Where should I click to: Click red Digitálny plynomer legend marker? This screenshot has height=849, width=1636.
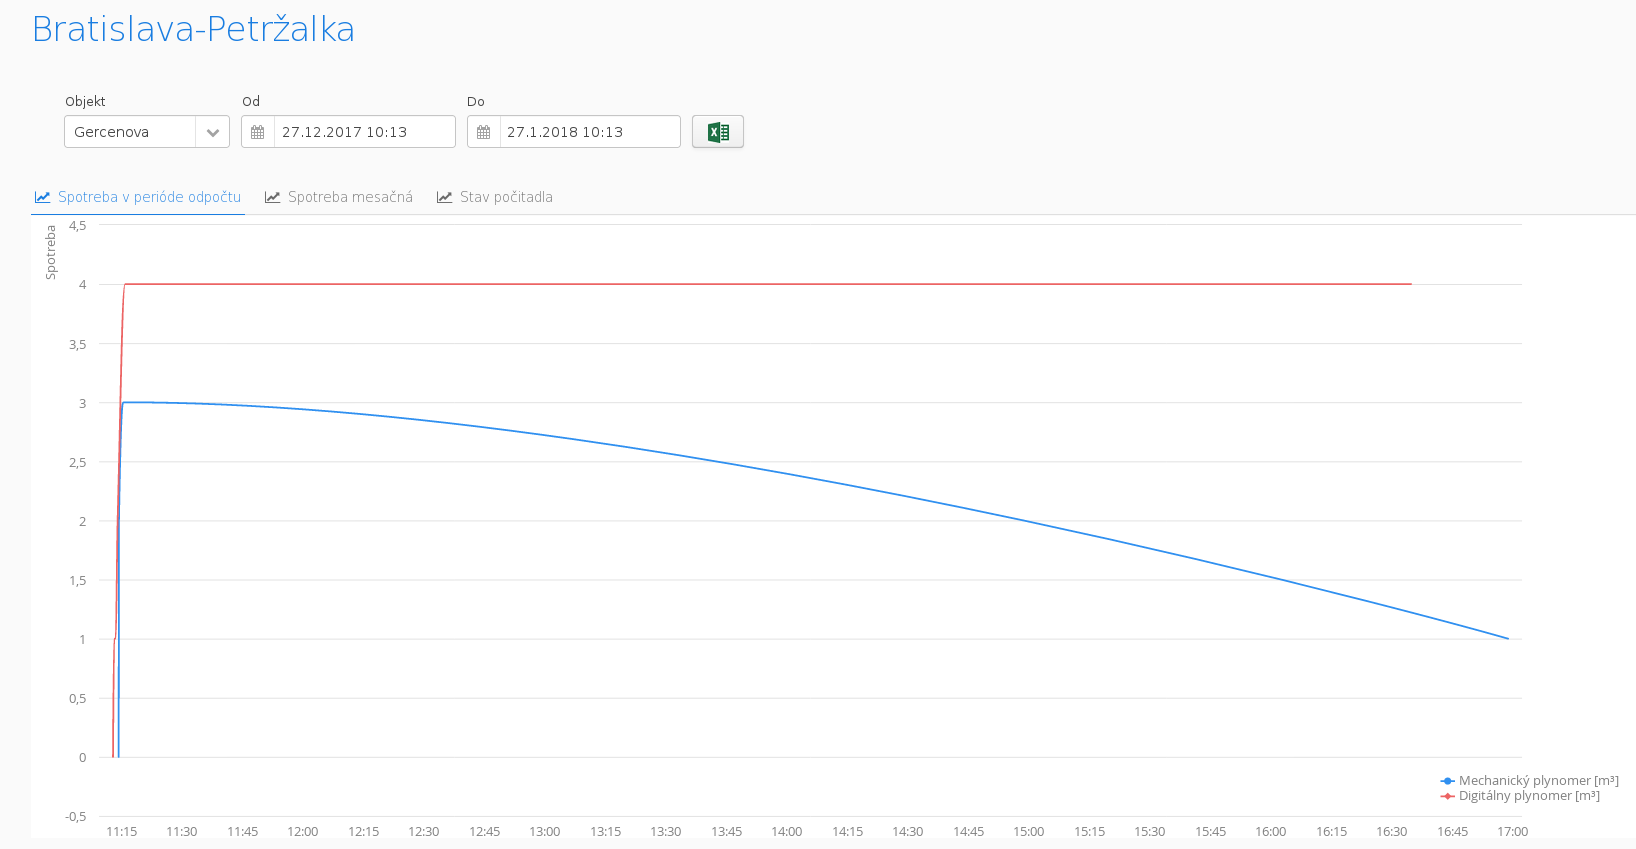[1447, 796]
